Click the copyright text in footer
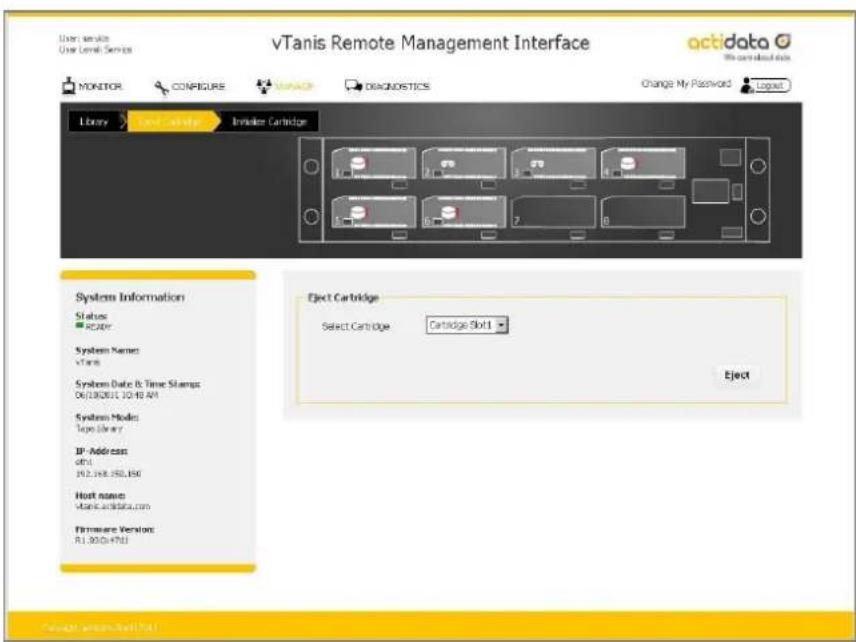This screenshot has height=642, width=856. (99, 627)
